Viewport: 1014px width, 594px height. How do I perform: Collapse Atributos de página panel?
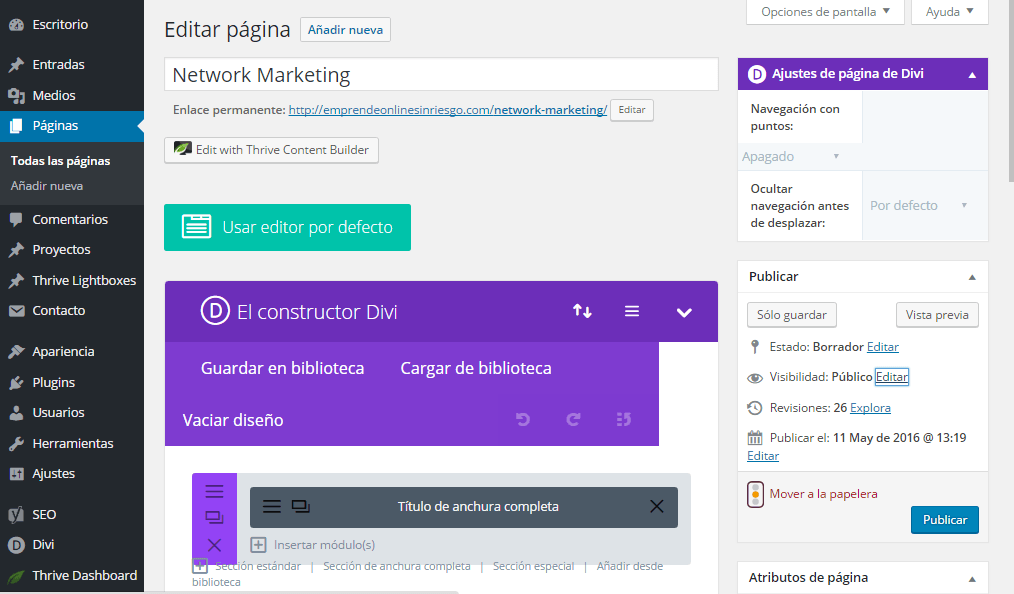pyautogui.click(x=972, y=579)
